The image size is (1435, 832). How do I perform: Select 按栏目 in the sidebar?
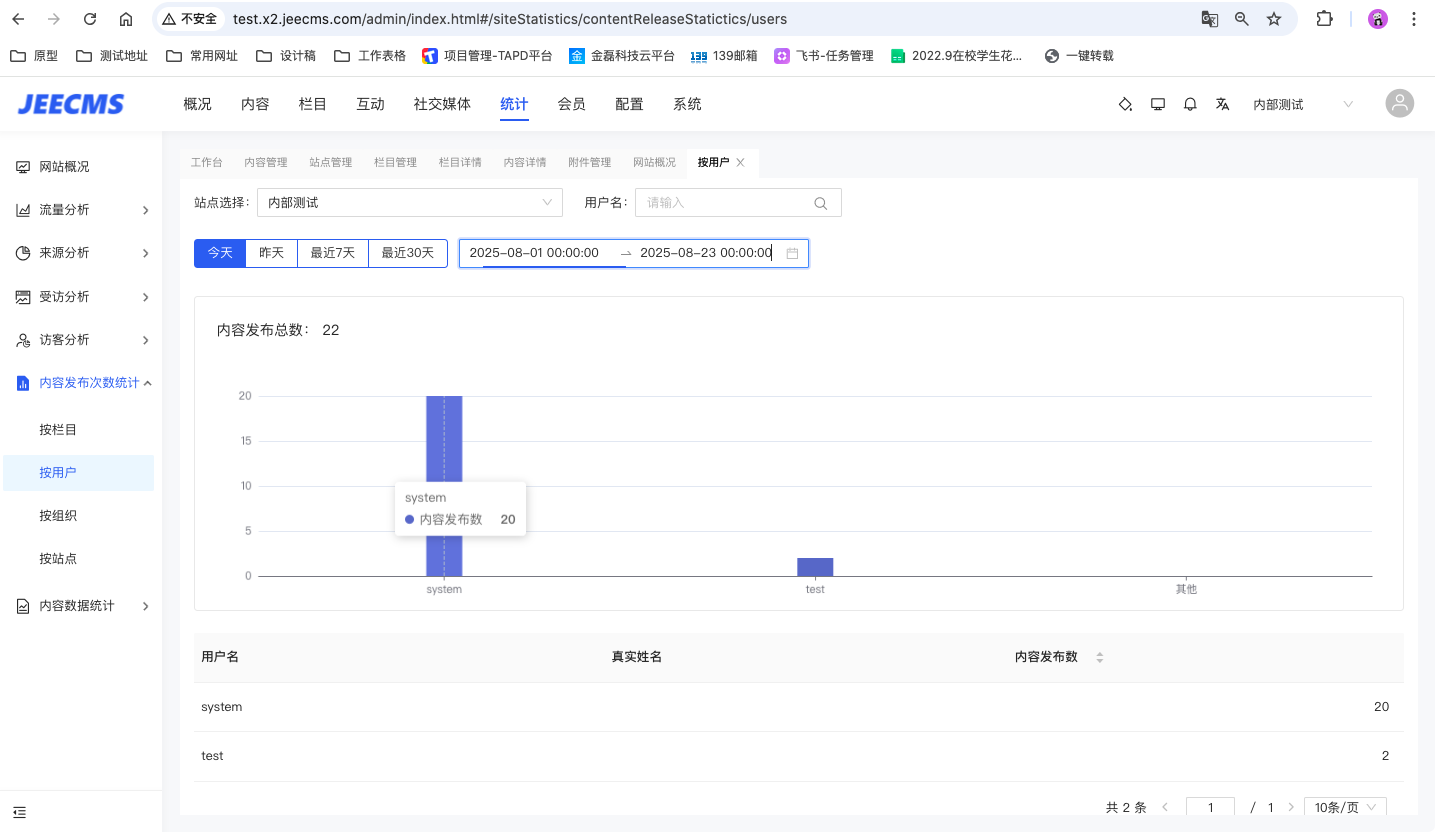58,430
